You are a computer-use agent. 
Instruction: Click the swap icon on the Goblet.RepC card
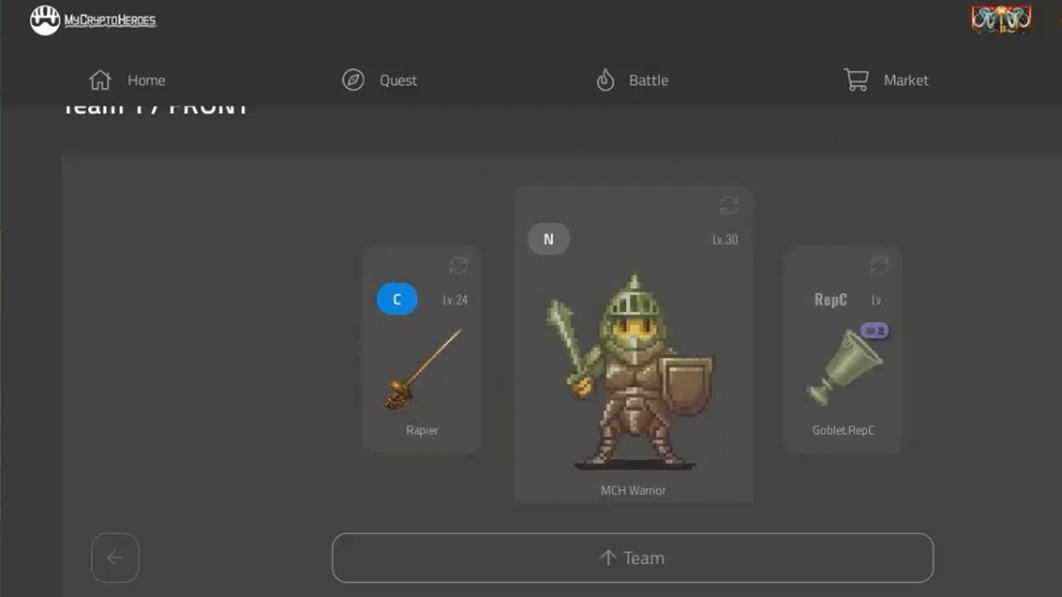(879, 265)
